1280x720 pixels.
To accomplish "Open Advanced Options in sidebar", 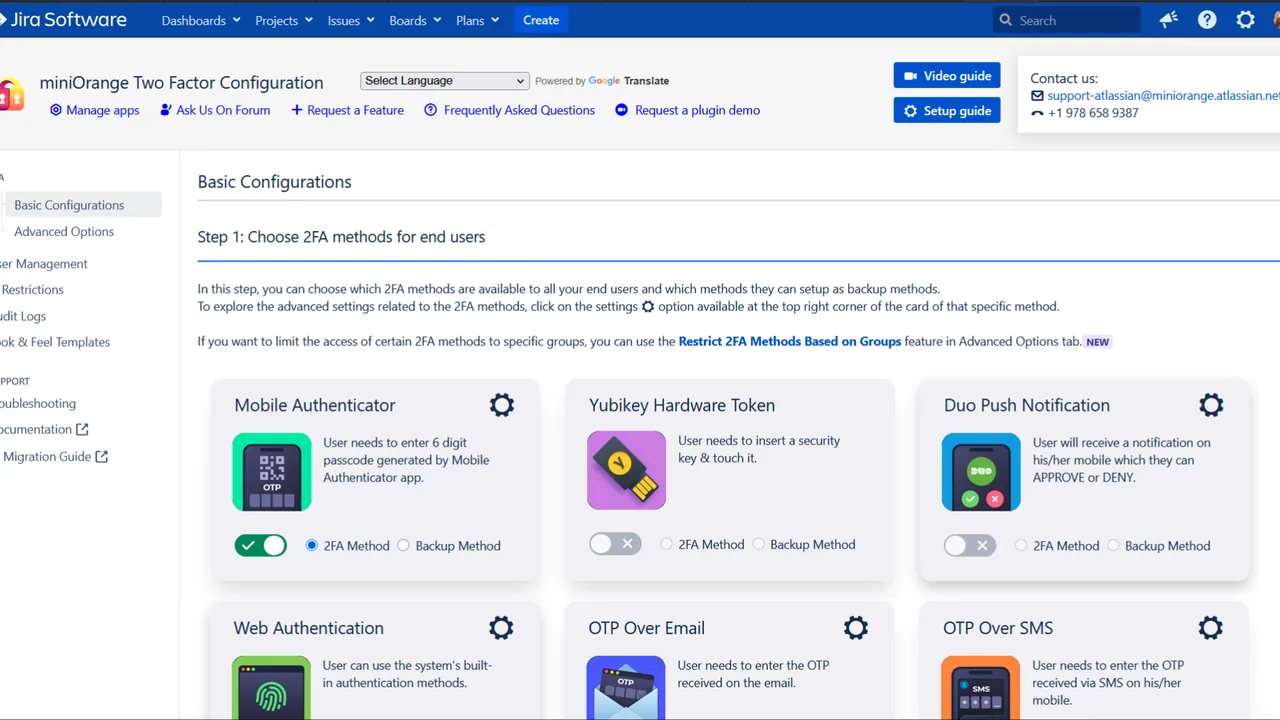I will 64,232.
